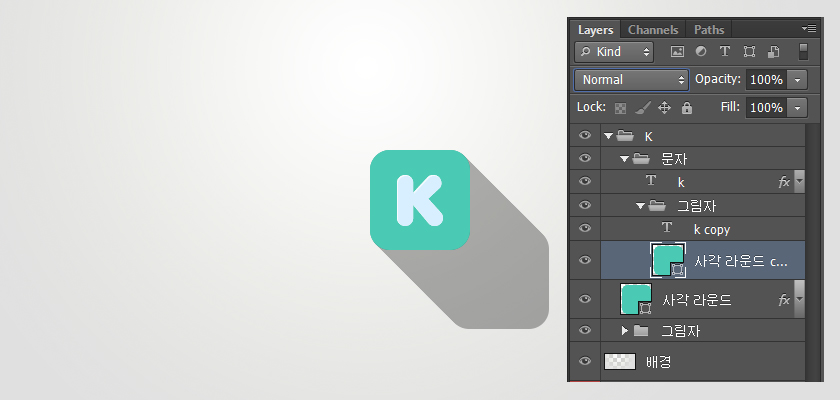Select the 사각 라운드 copy layer thumbnail
Screen dimensions: 840x400
coord(668,260)
